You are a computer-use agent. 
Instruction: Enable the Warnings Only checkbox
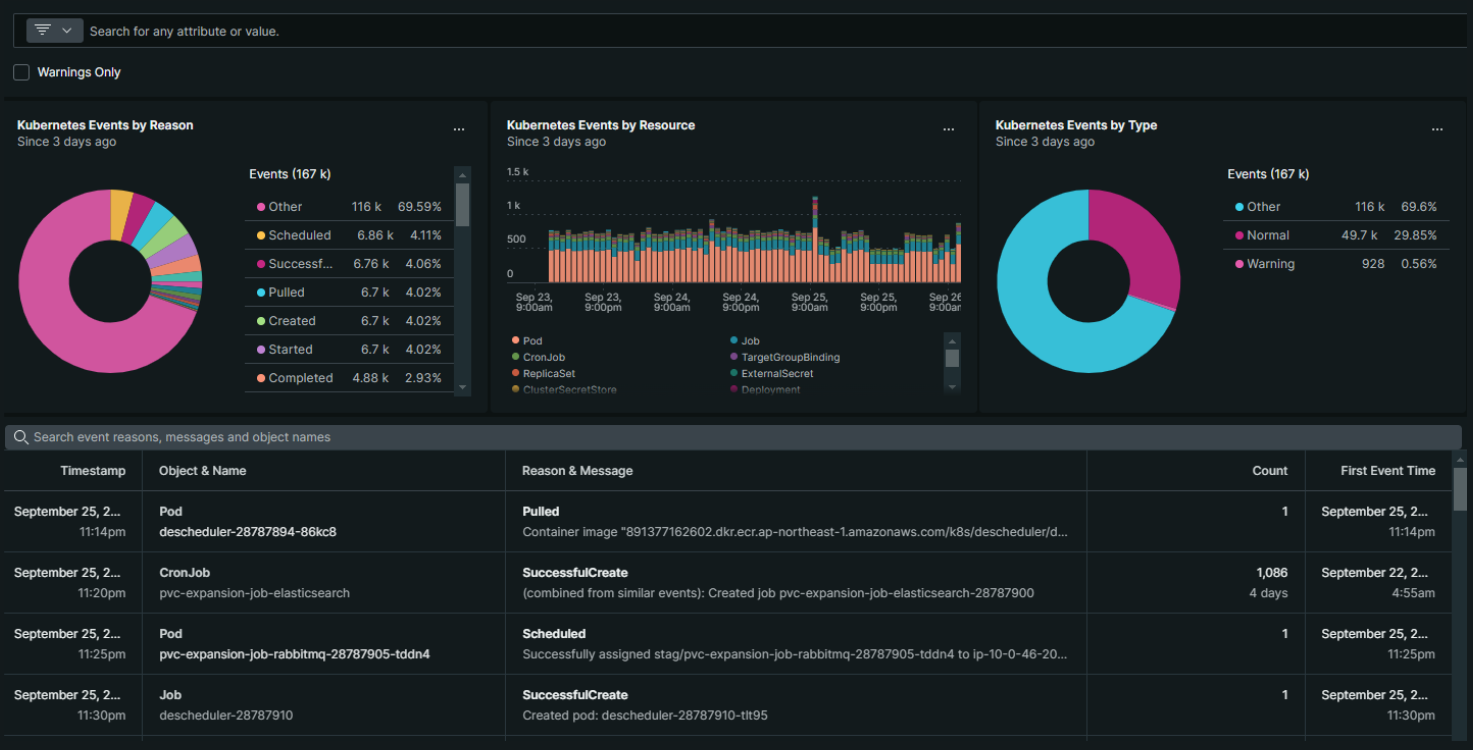tap(21, 72)
